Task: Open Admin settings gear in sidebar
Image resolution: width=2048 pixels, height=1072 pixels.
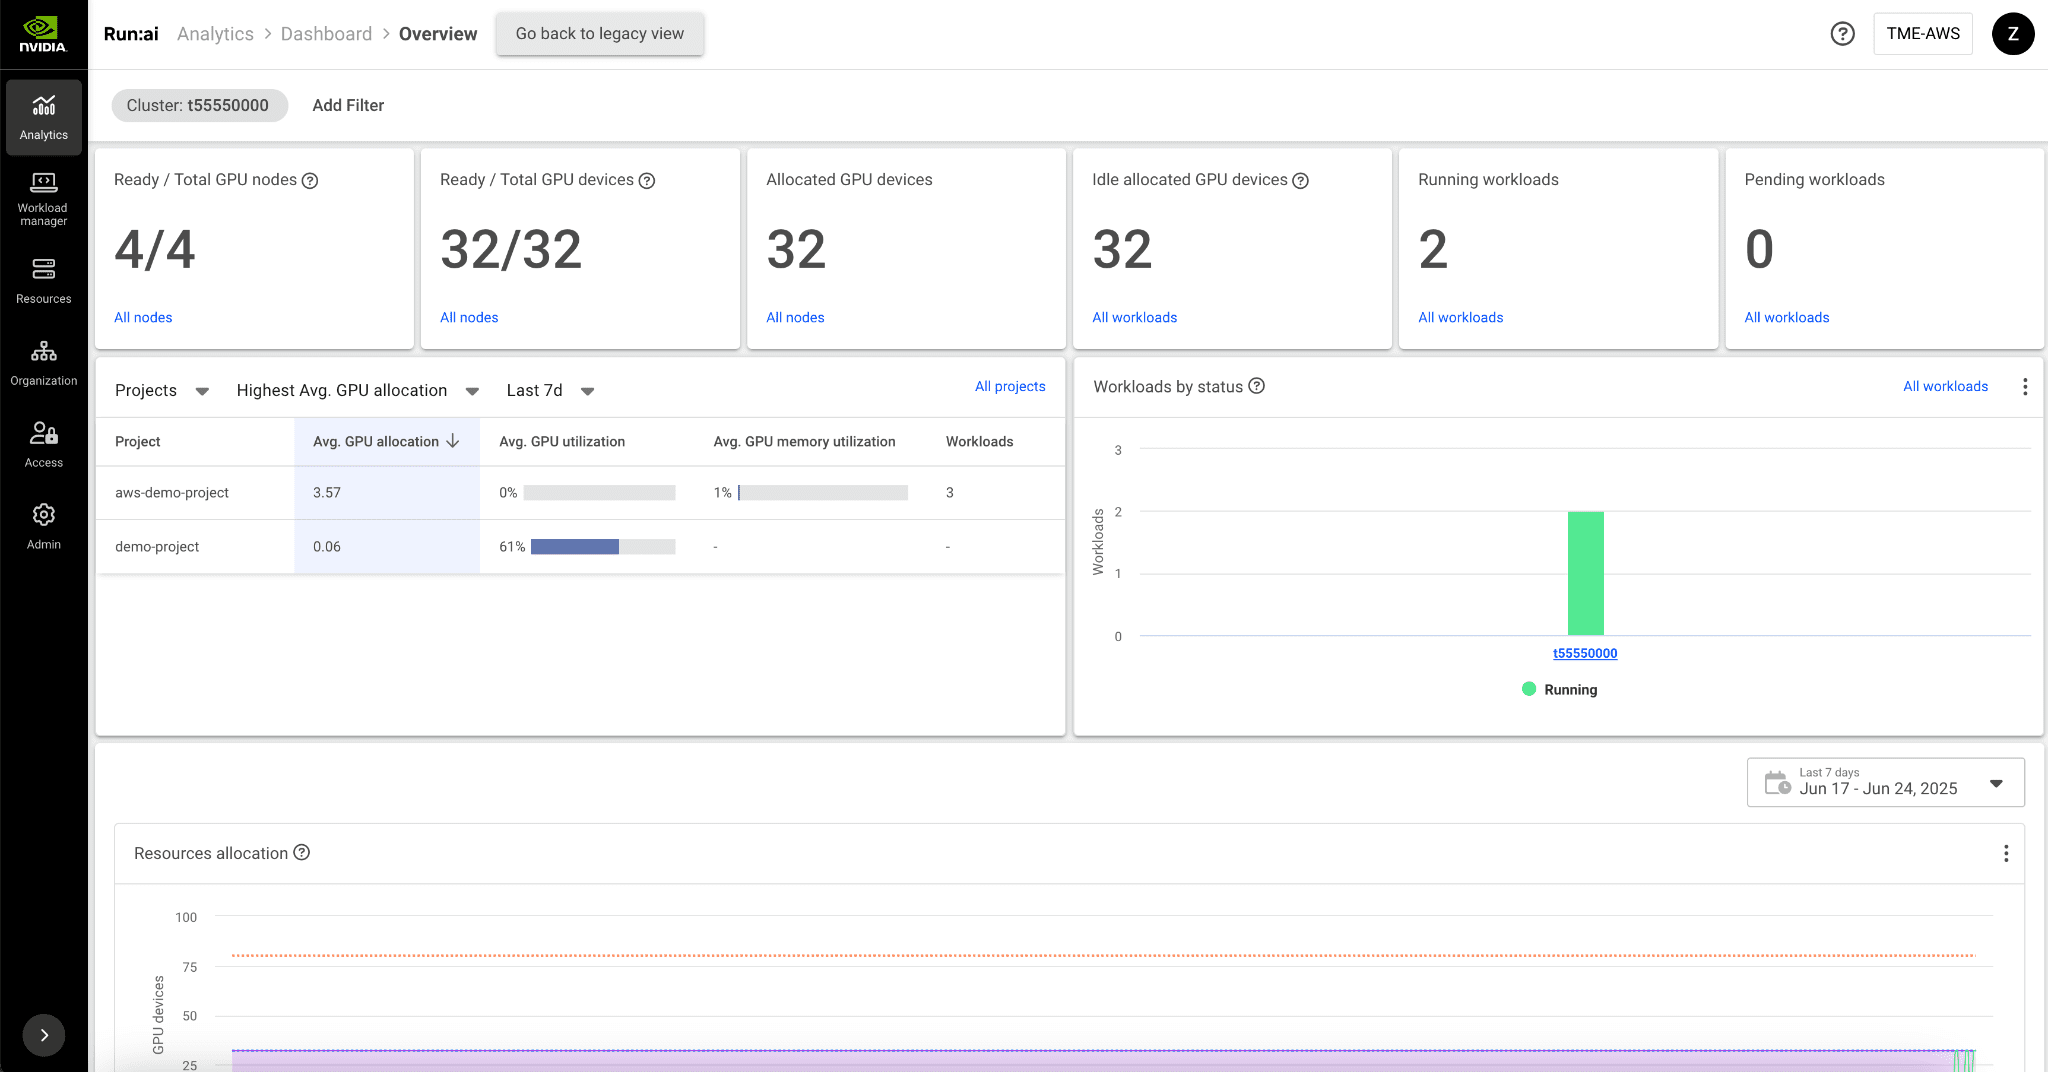Action: pyautogui.click(x=44, y=527)
